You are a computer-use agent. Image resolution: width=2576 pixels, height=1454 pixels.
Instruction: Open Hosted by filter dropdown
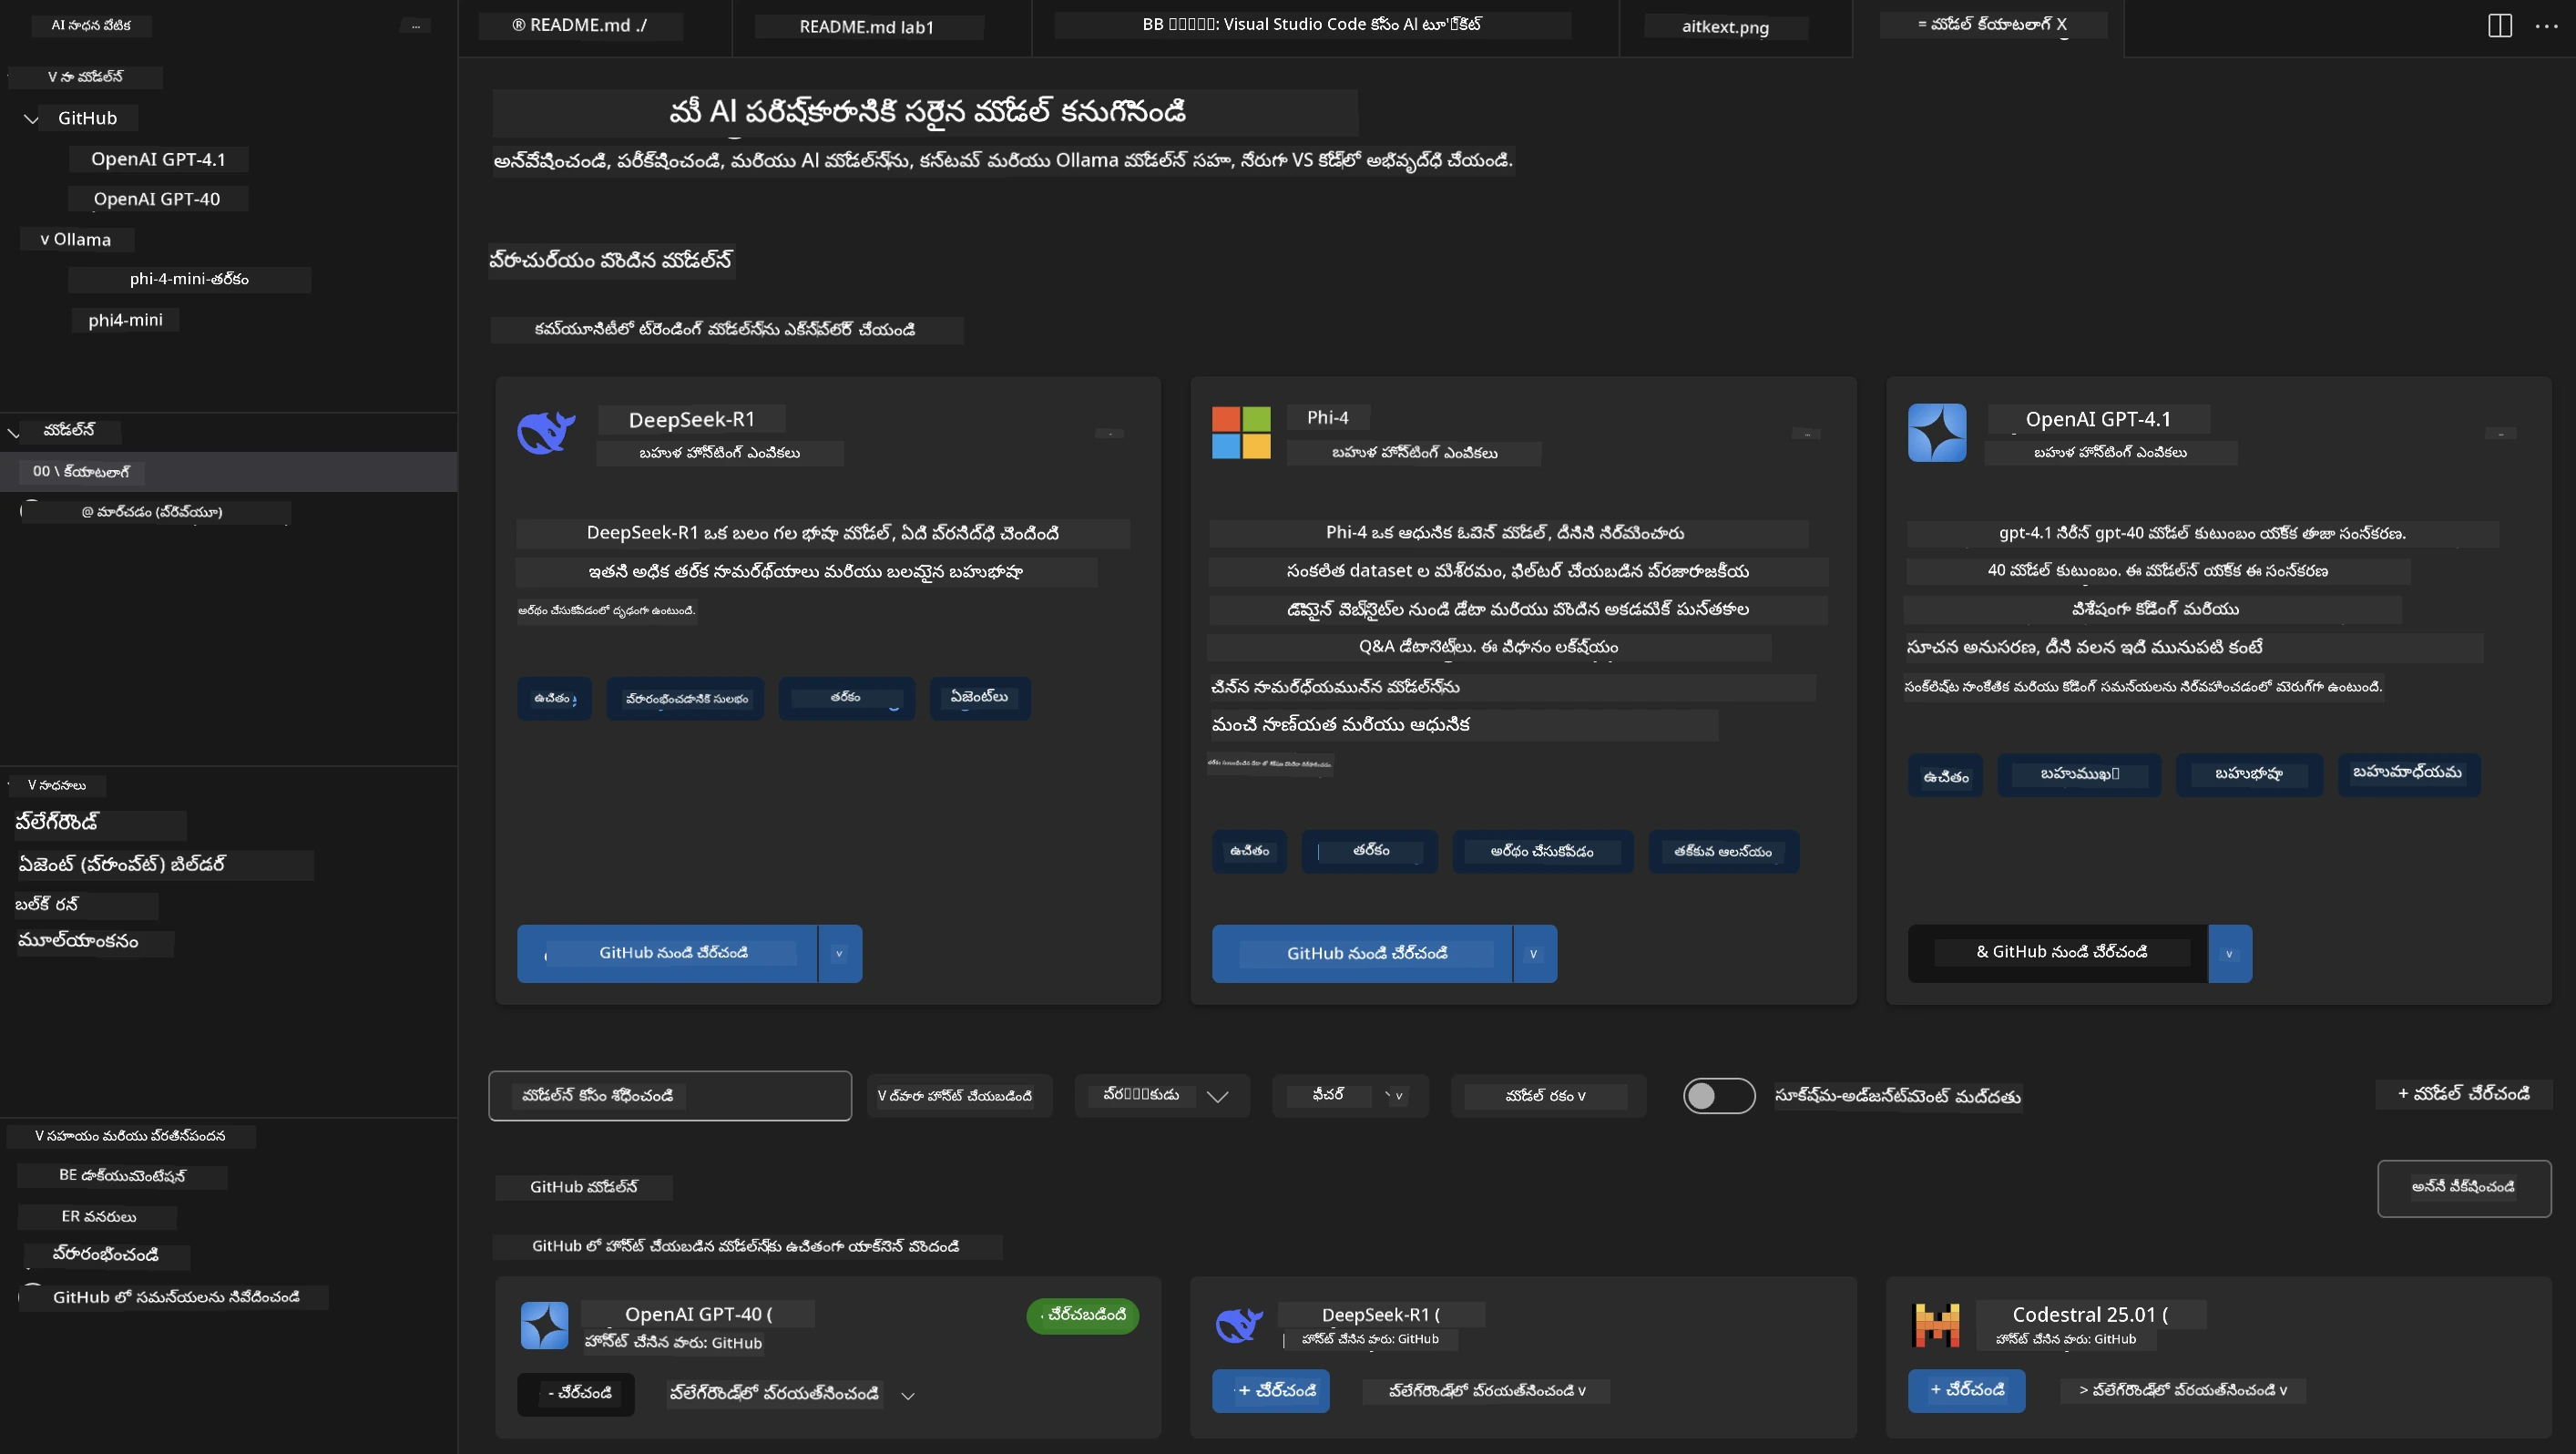[958, 1096]
